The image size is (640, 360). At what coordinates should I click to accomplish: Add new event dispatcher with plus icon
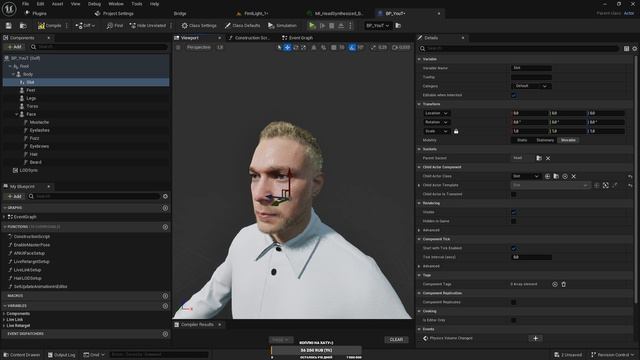165,334
